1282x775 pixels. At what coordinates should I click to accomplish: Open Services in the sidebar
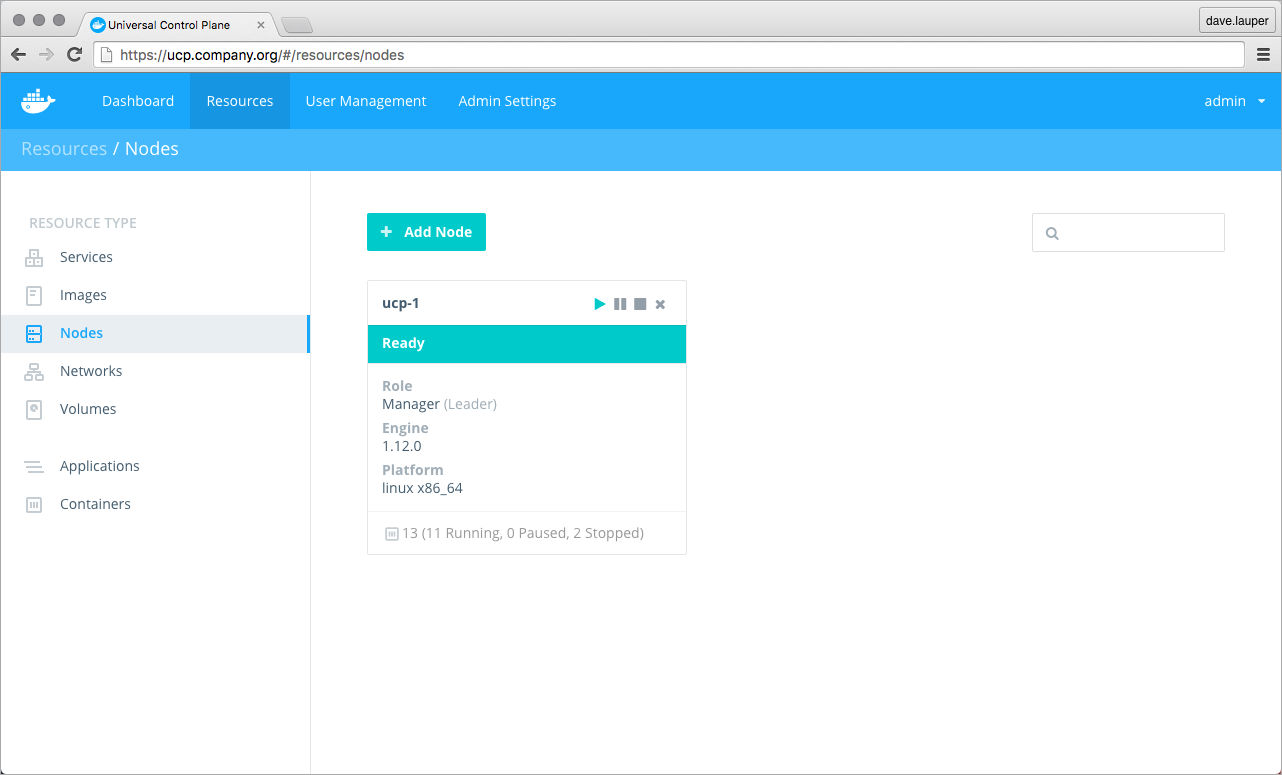click(86, 257)
